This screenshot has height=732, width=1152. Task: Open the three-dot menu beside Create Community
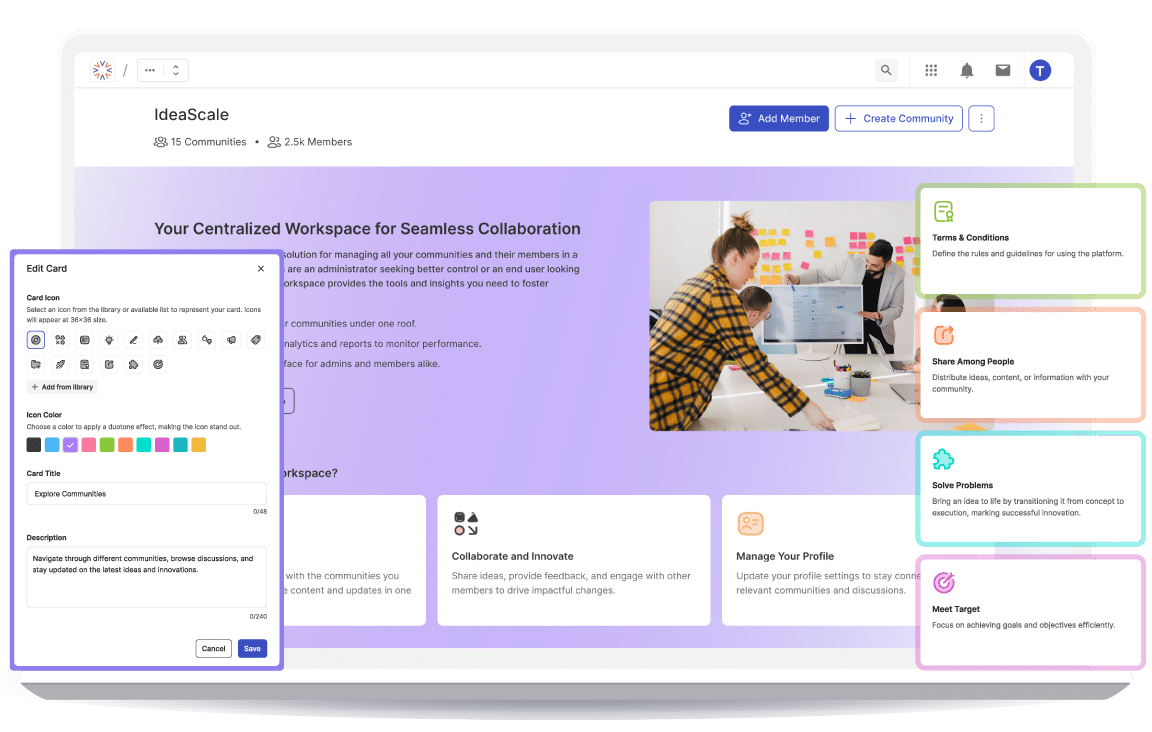pos(981,118)
